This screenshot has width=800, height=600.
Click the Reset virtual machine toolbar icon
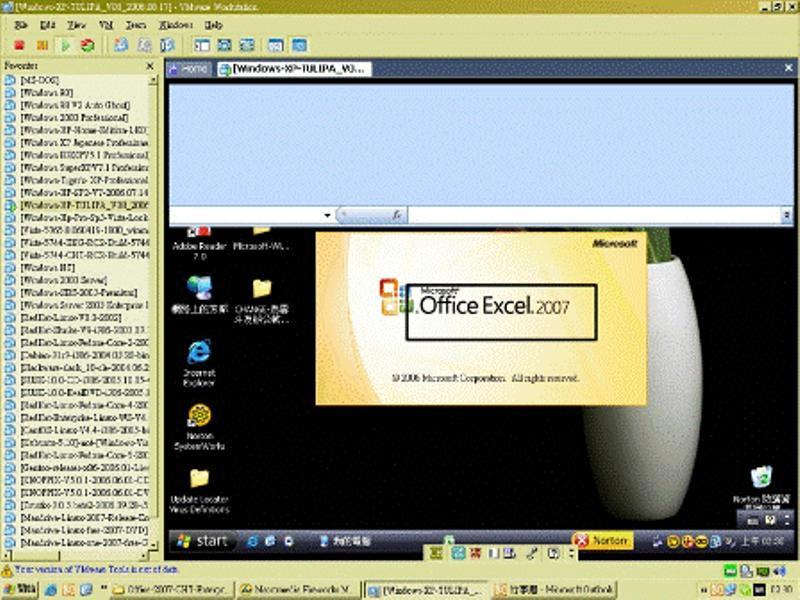(88, 45)
